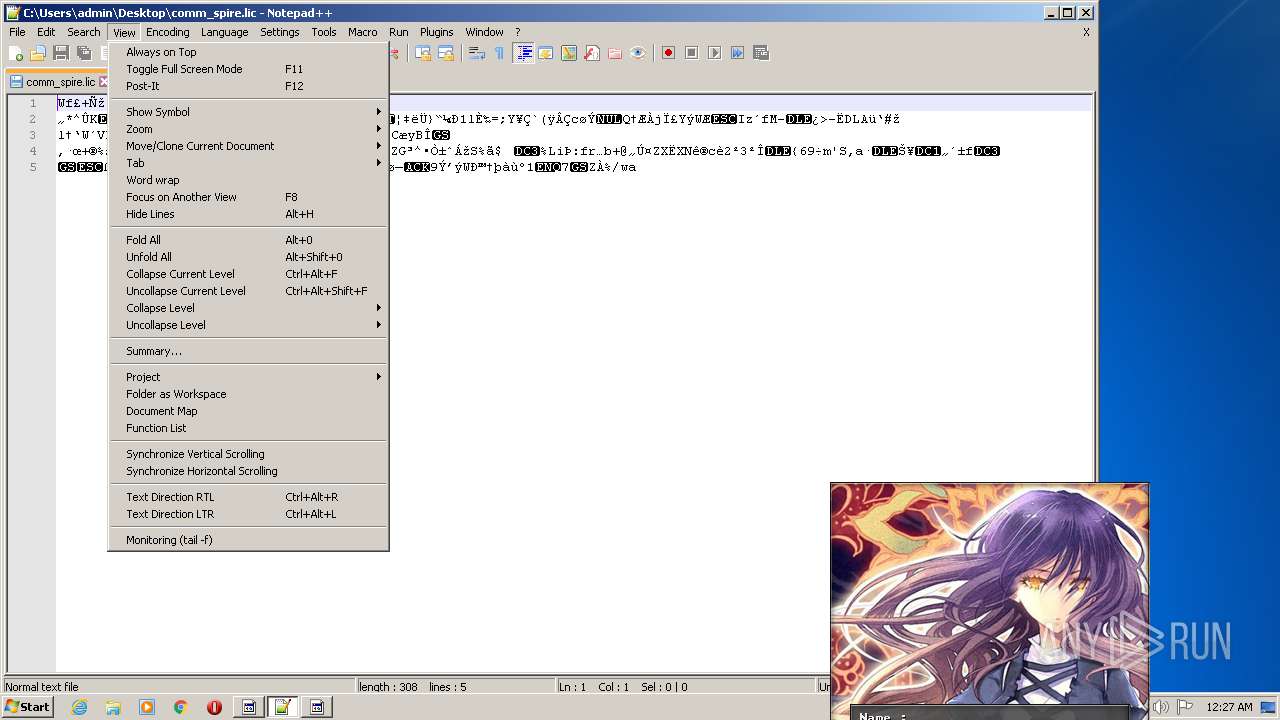Viewport: 1280px width, 720px height.
Task: Click the New file toolbar icon
Action: tap(16, 53)
